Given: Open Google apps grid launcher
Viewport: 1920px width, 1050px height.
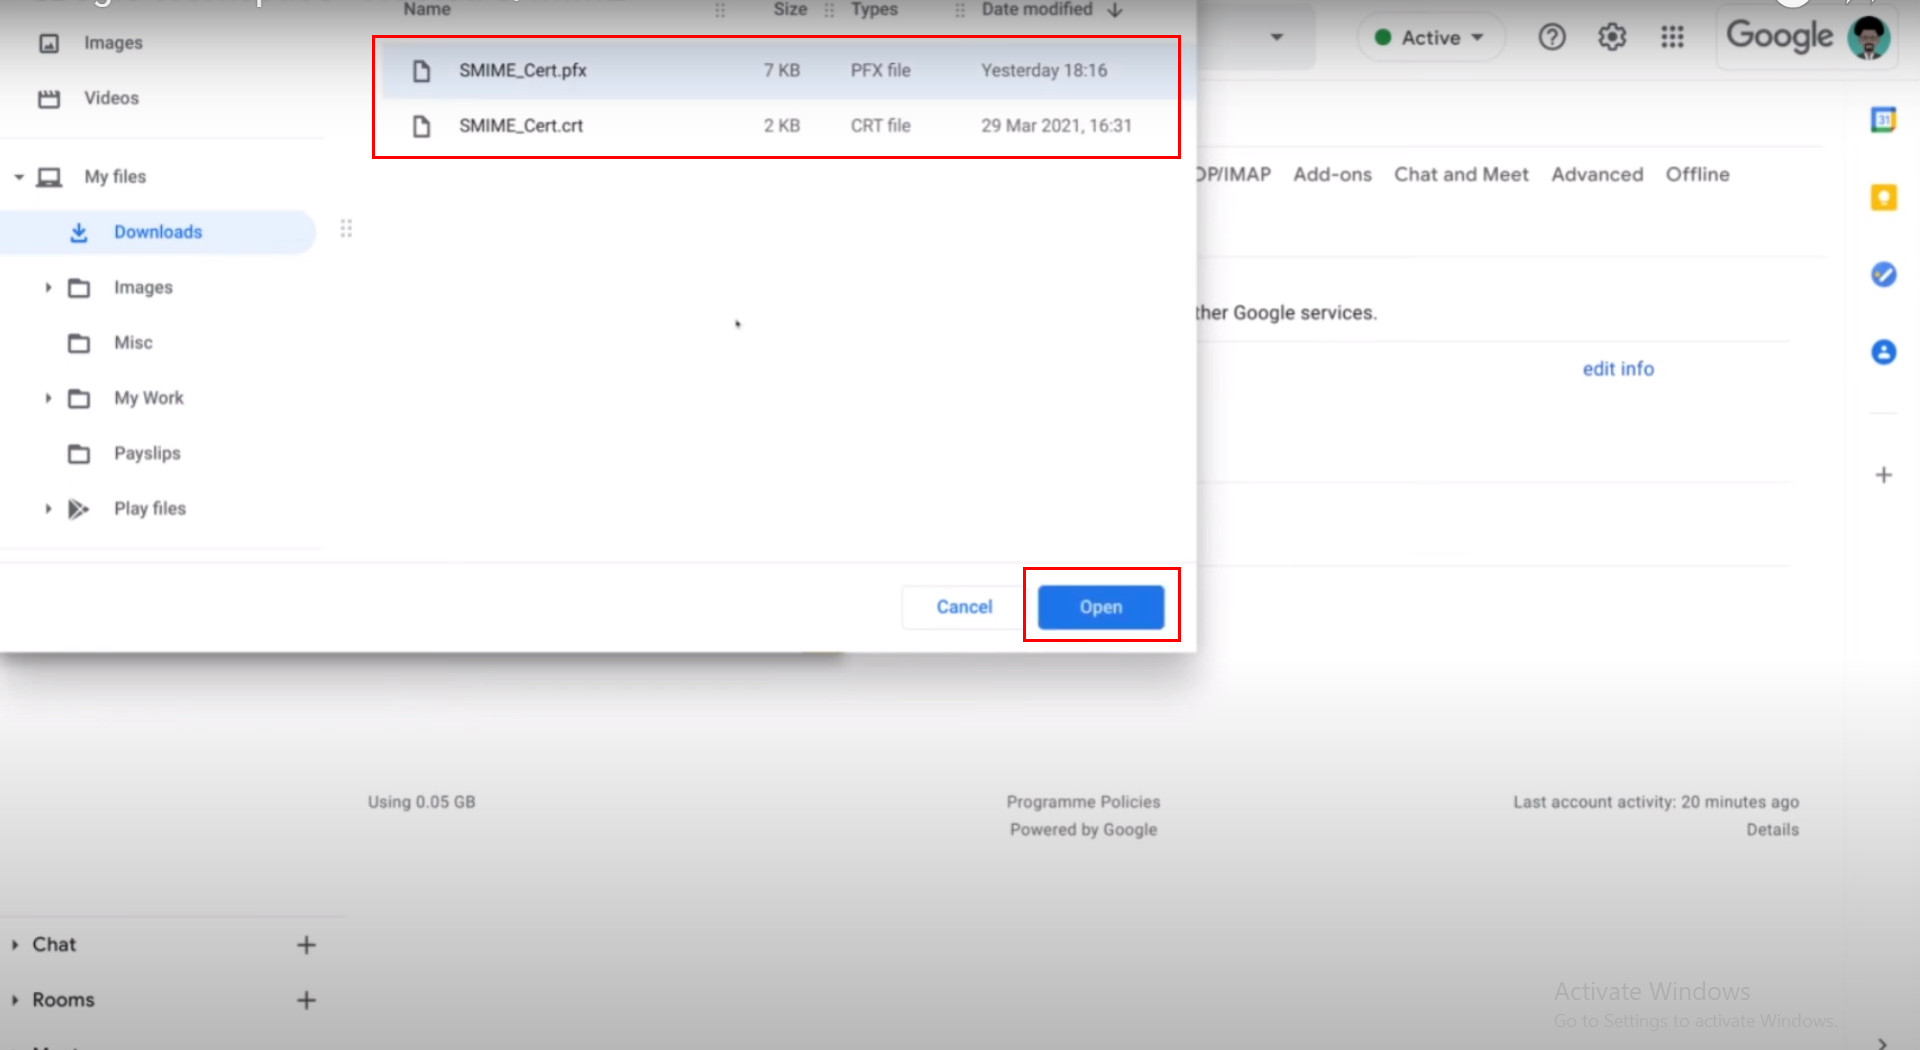Looking at the screenshot, I should pos(1672,38).
